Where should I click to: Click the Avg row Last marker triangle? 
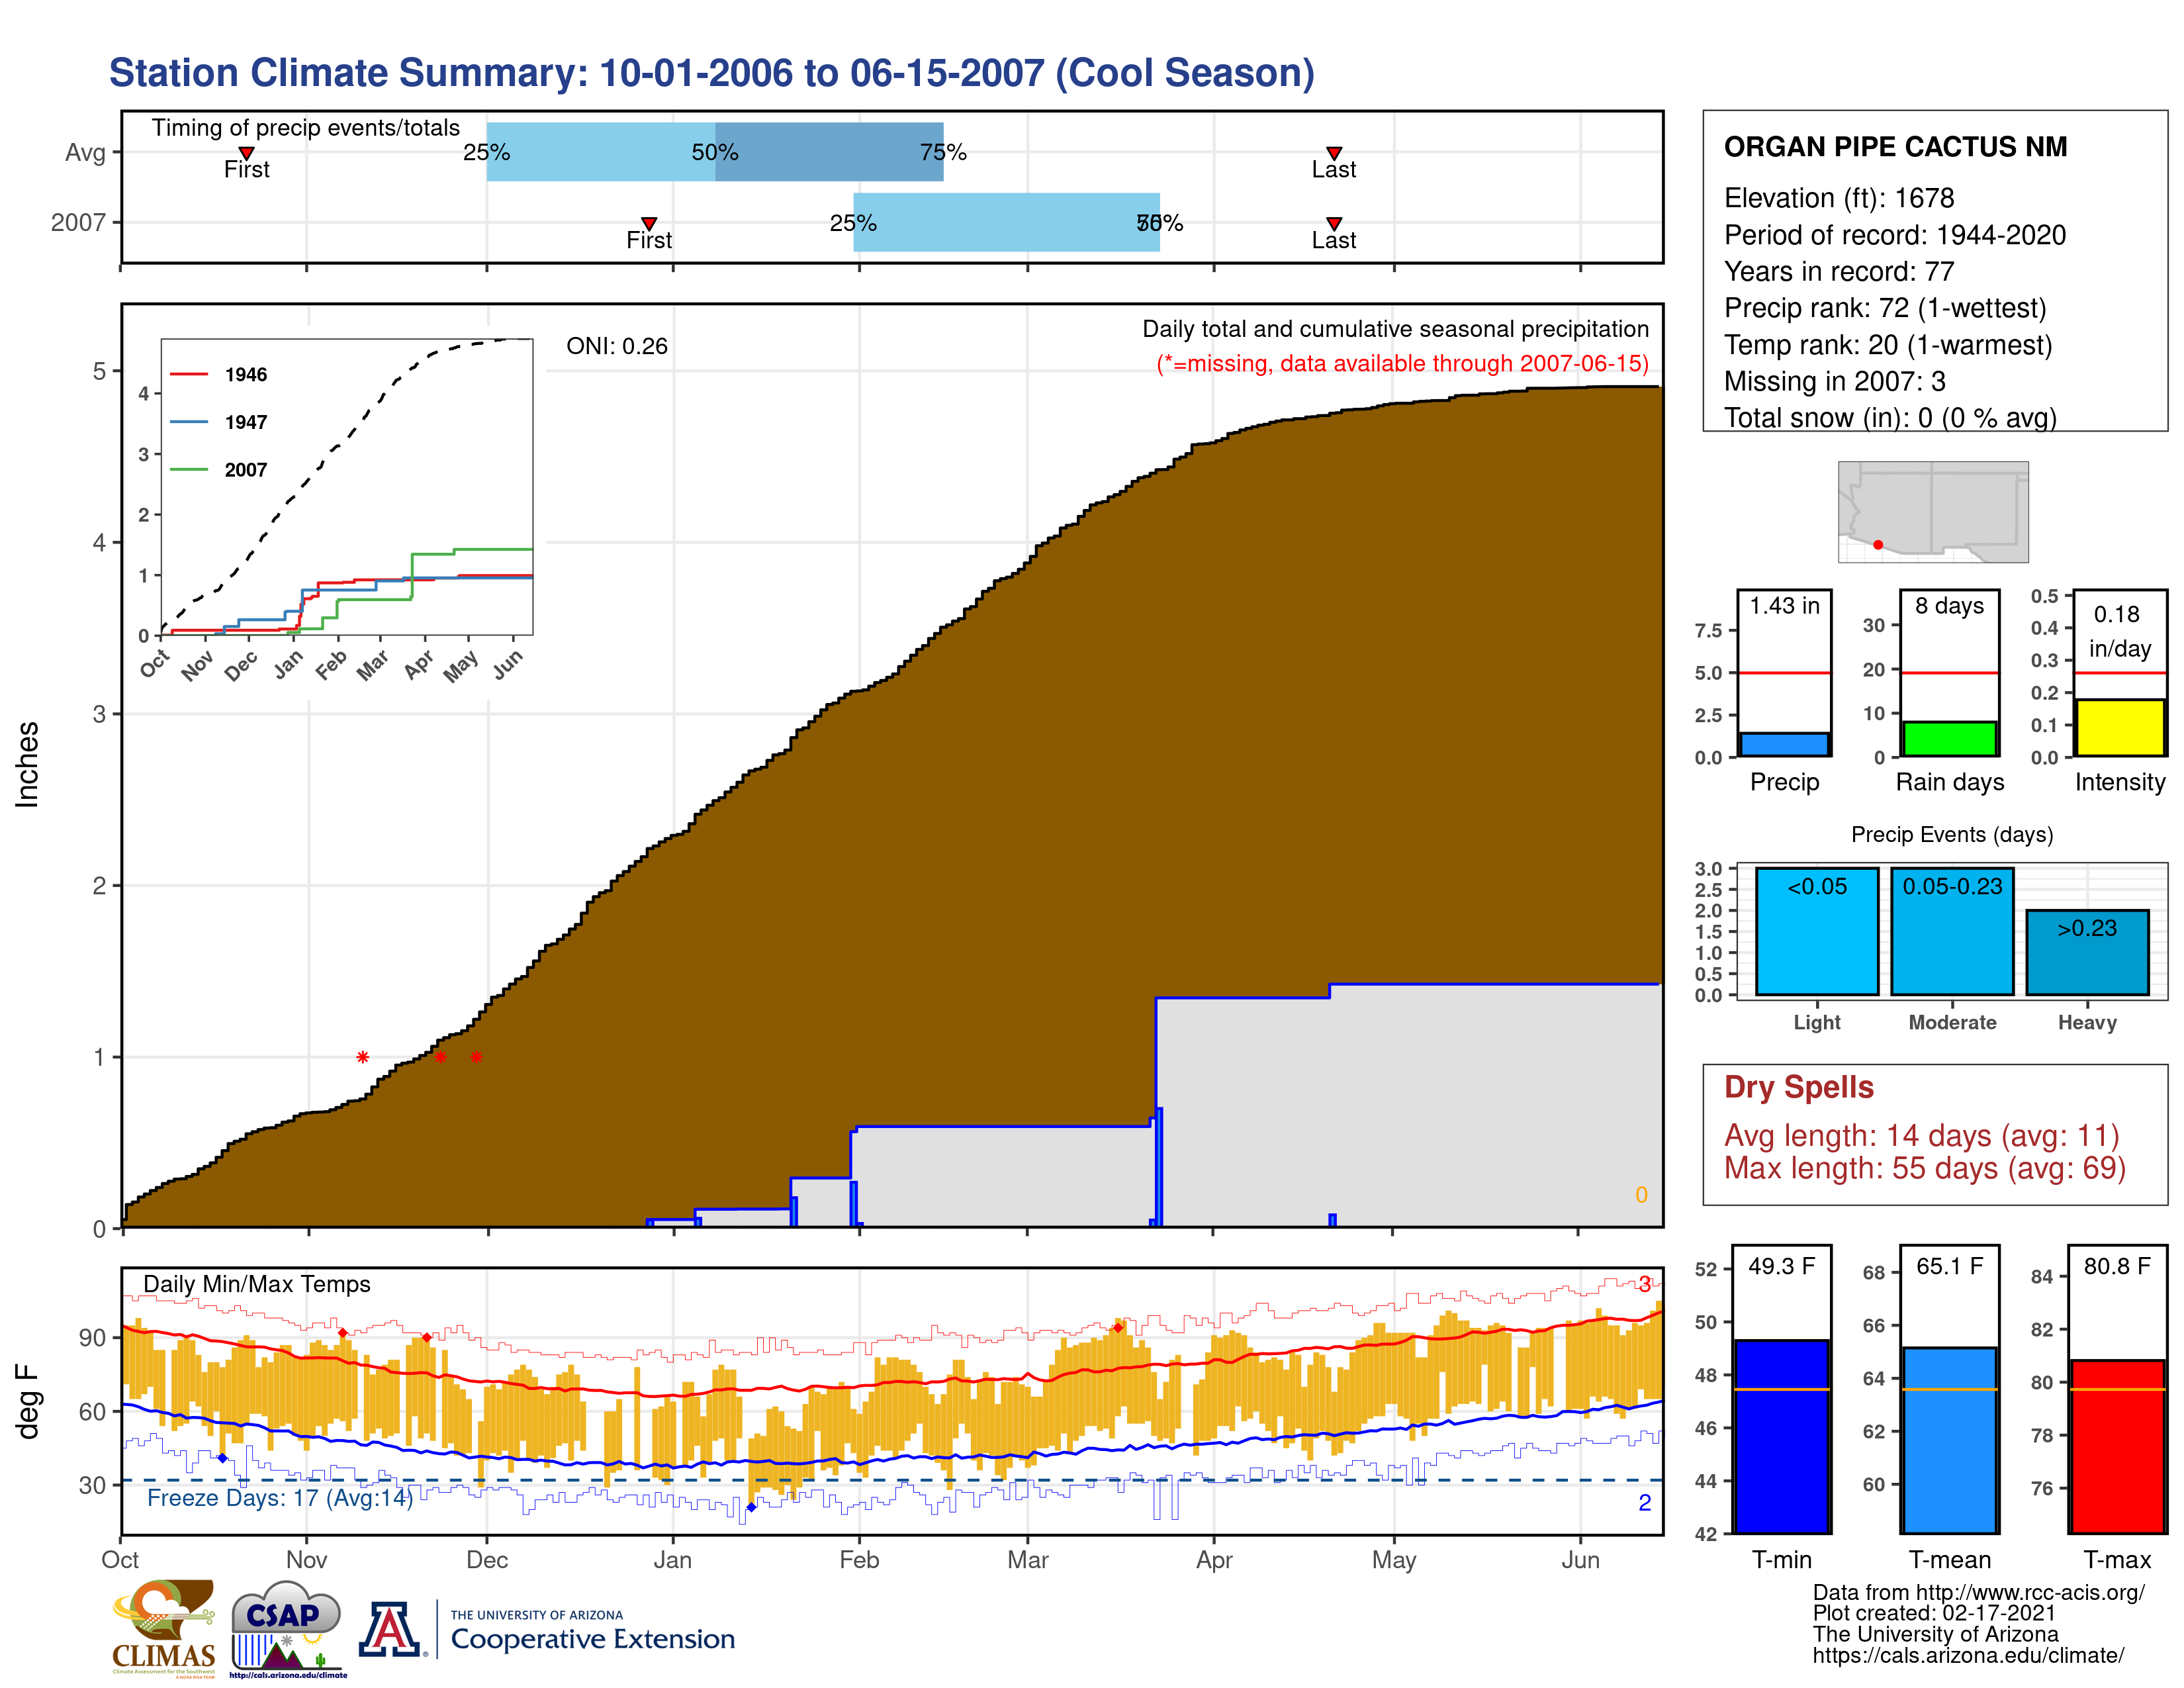click(x=1334, y=153)
